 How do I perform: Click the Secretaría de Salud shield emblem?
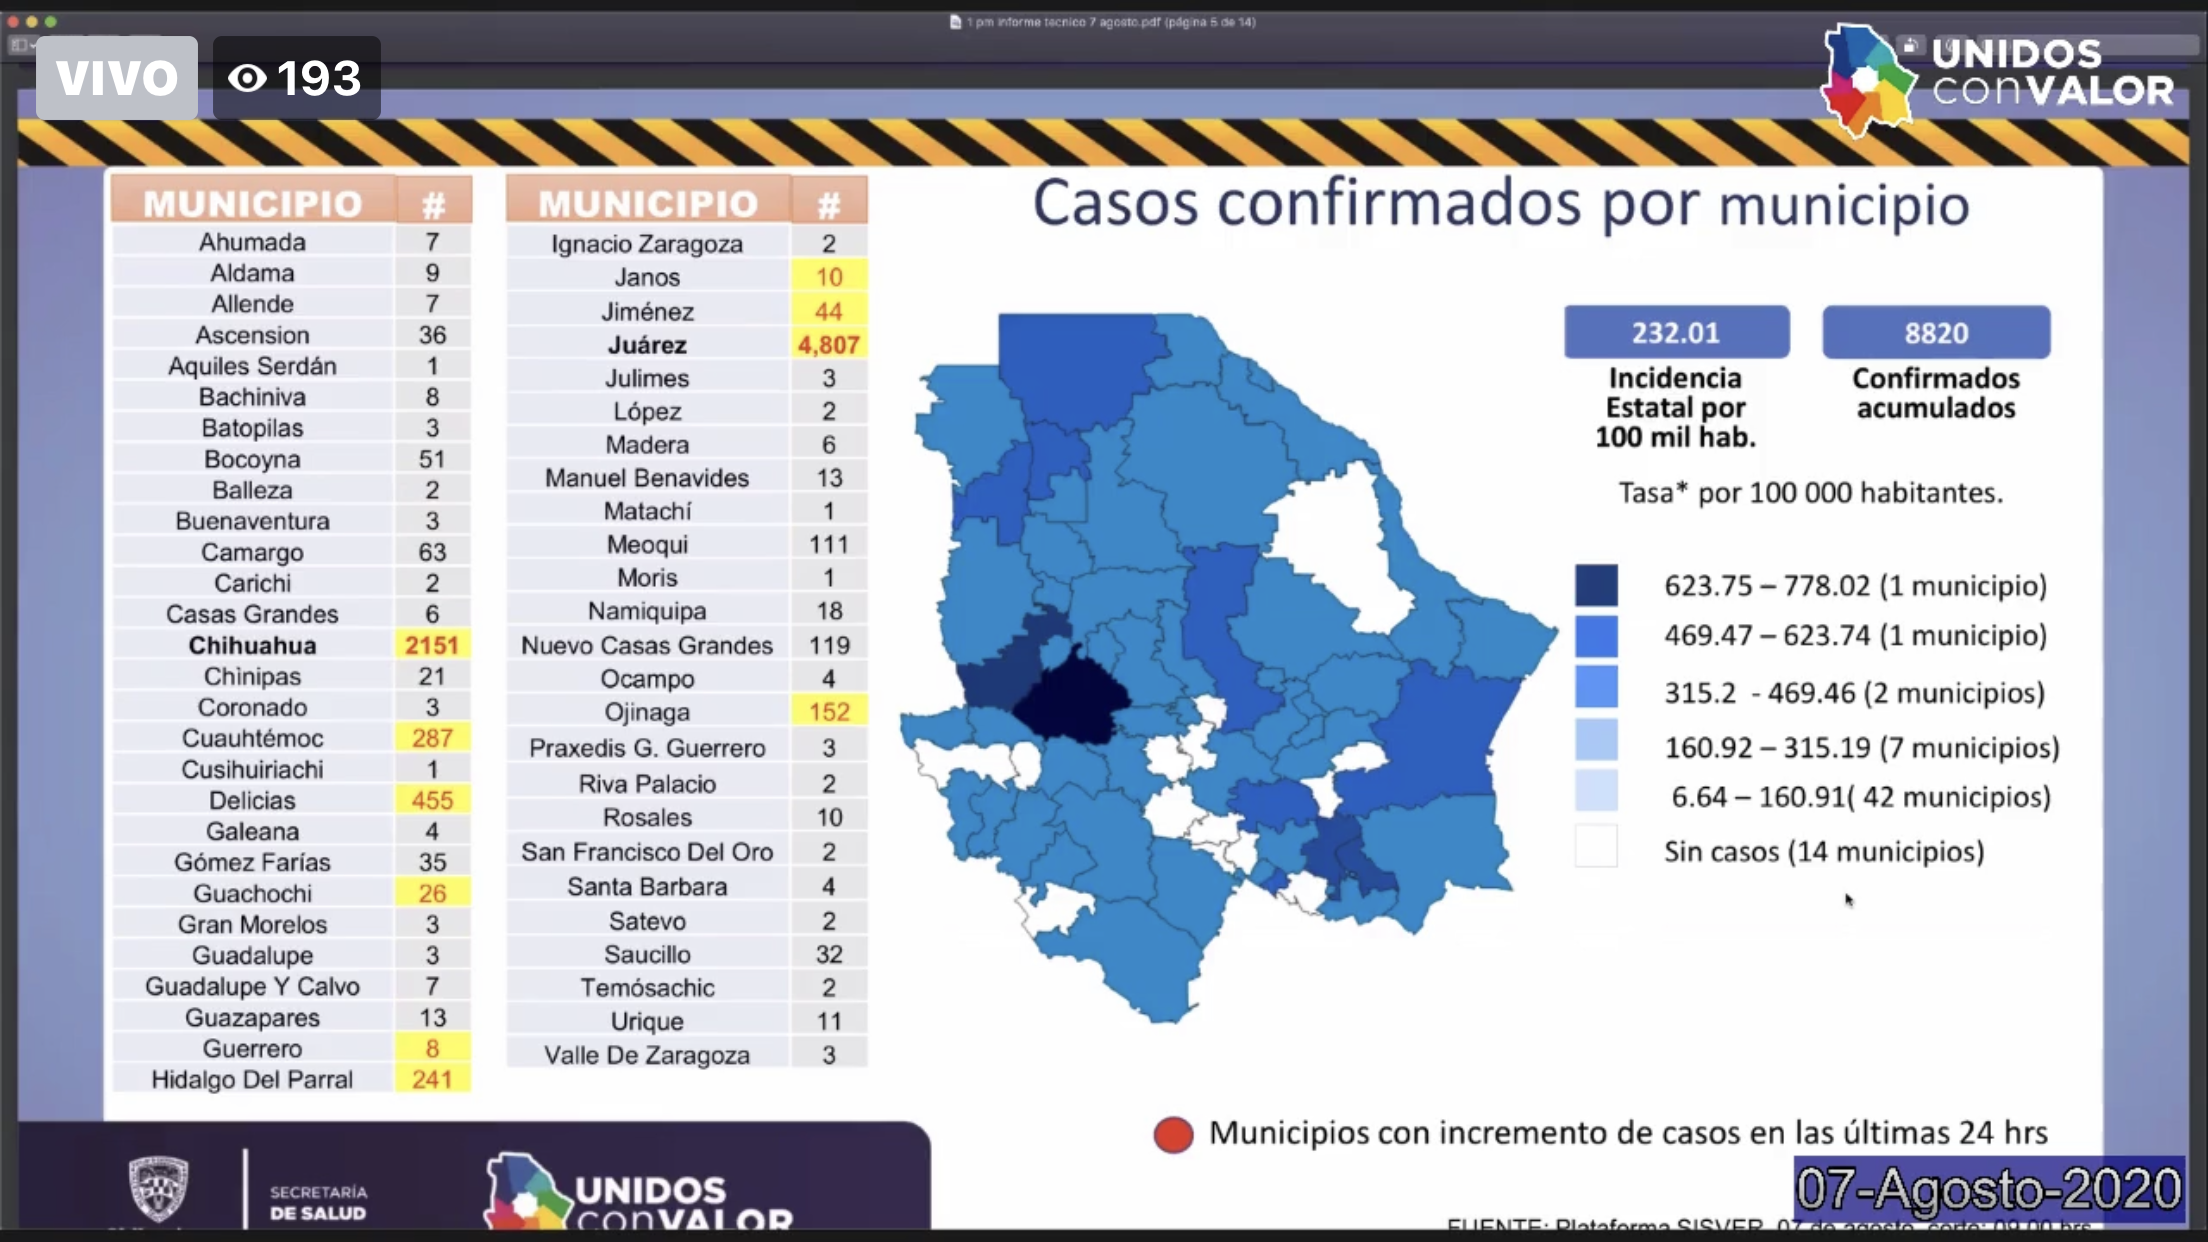click(158, 1188)
